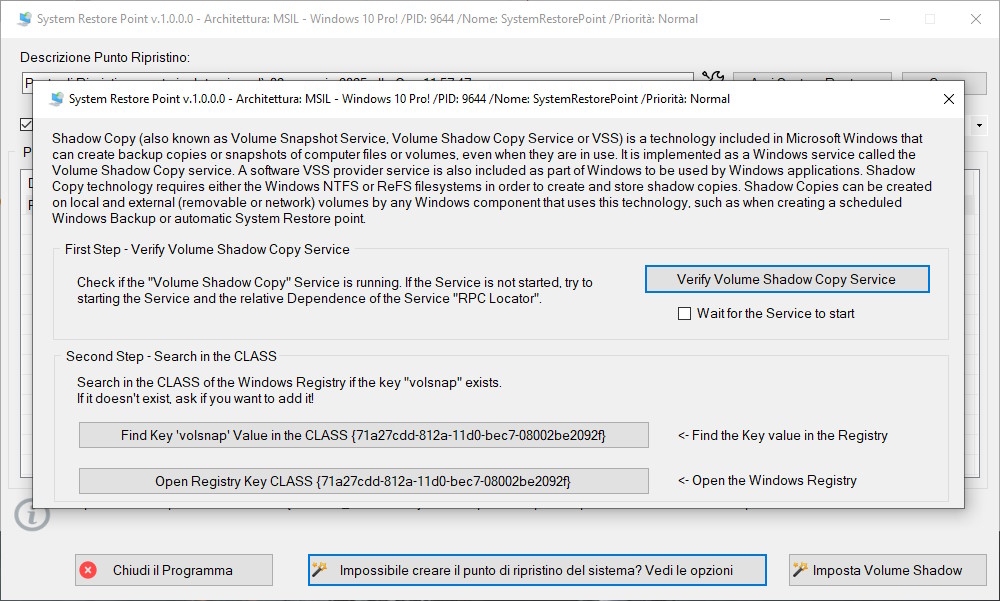Click the Descrizione Punto Ripristino text field
1000x601 pixels.
click(357, 83)
